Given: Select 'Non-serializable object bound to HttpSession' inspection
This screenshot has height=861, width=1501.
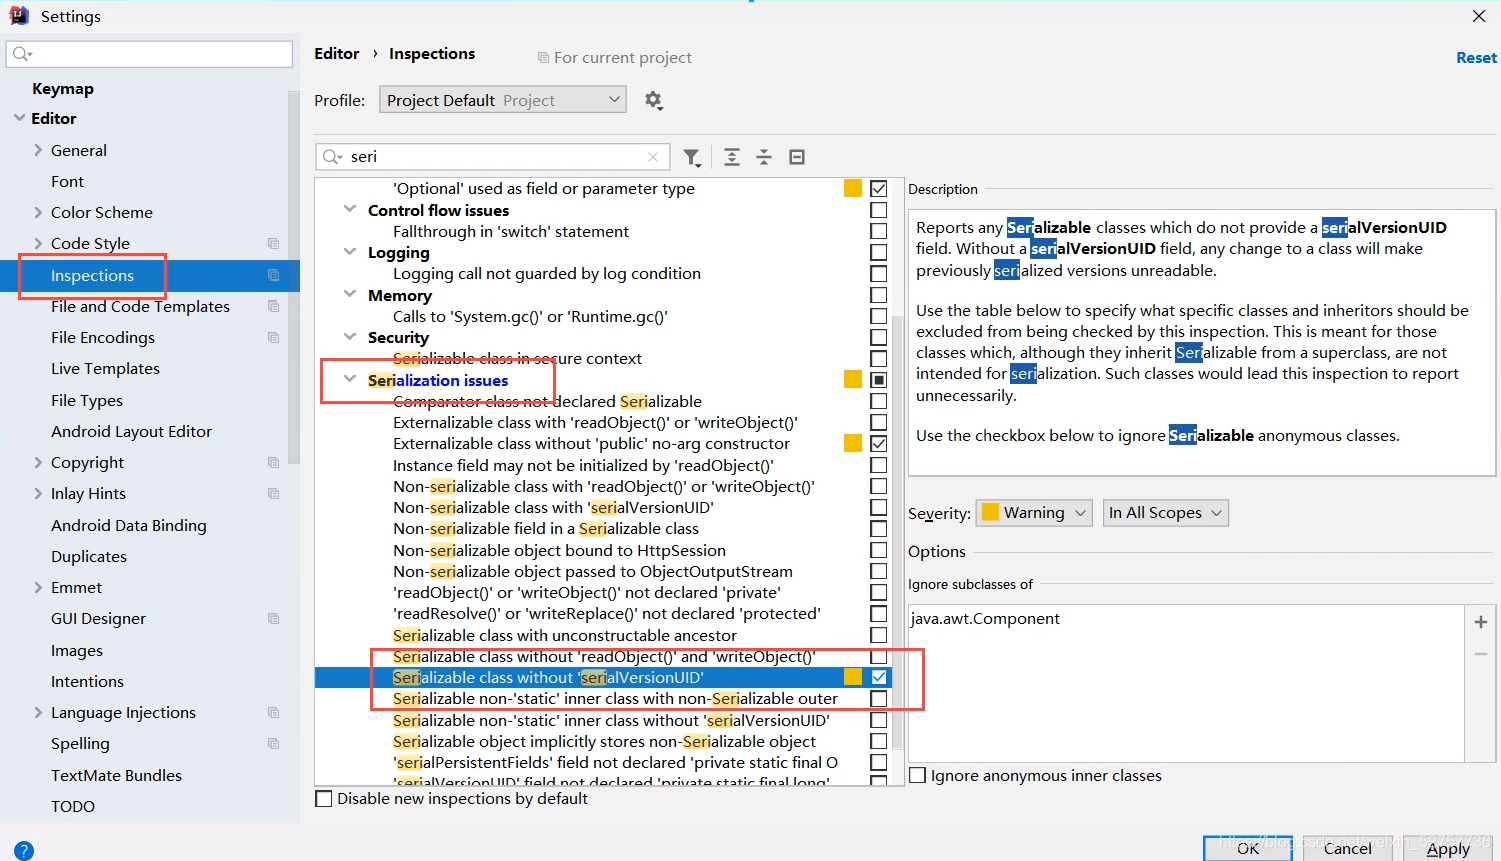Looking at the screenshot, I should tap(559, 550).
